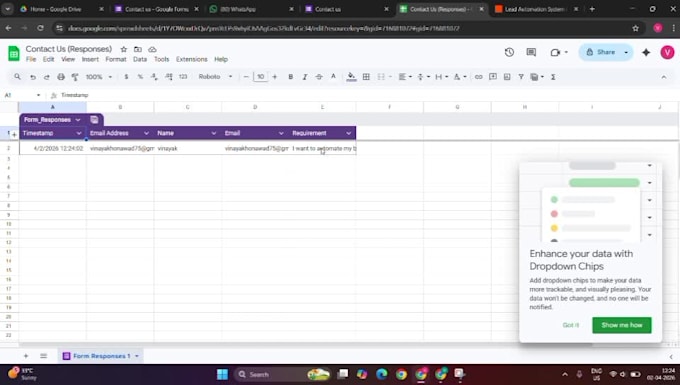Open the comments panel icon
The image size is (680, 385).
(531, 52)
